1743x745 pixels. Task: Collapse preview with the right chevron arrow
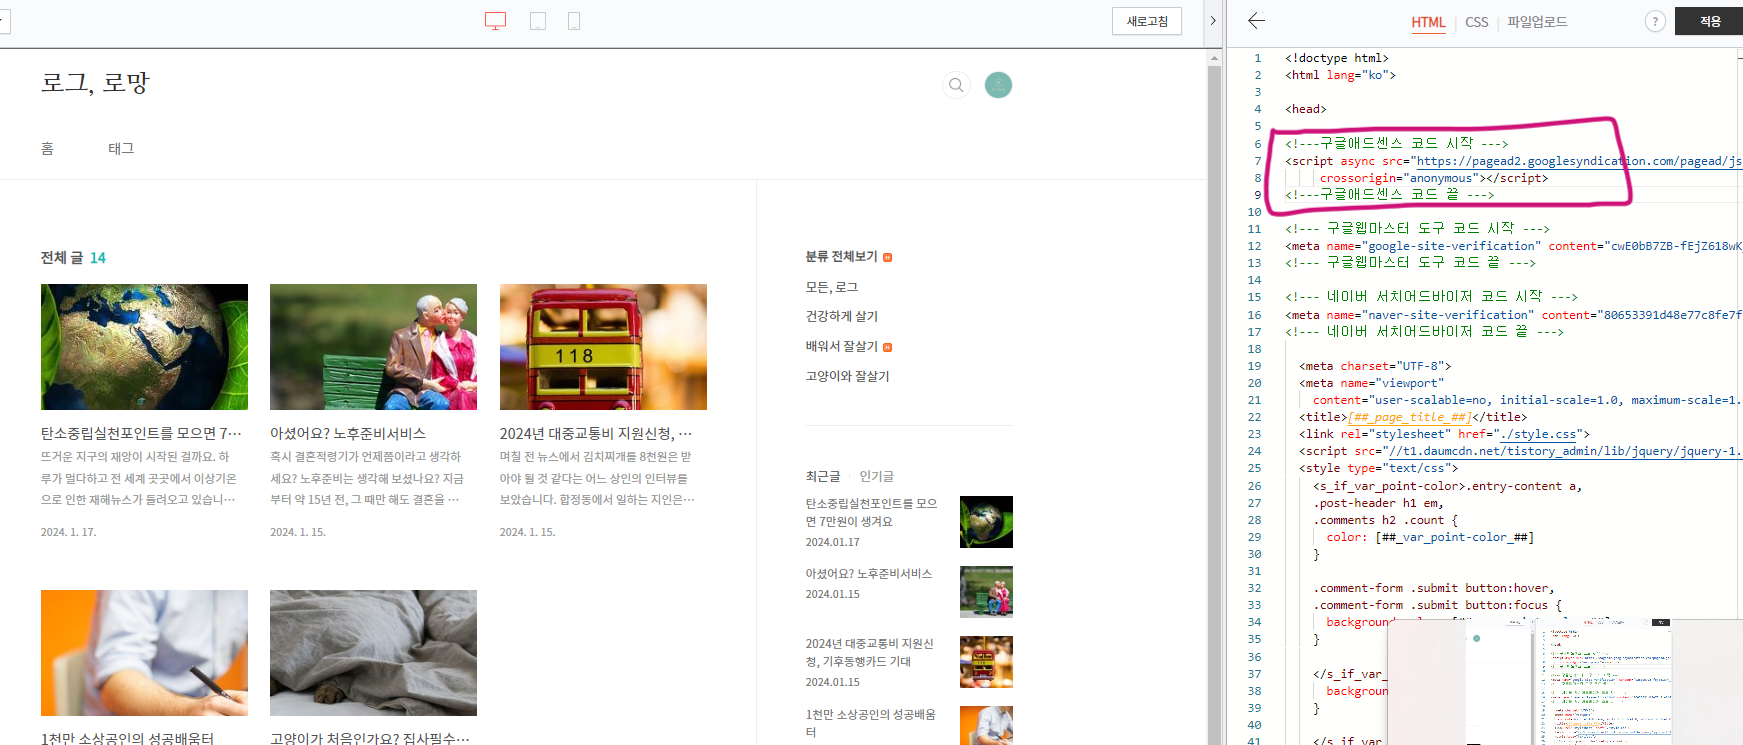[x=1213, y=21]
